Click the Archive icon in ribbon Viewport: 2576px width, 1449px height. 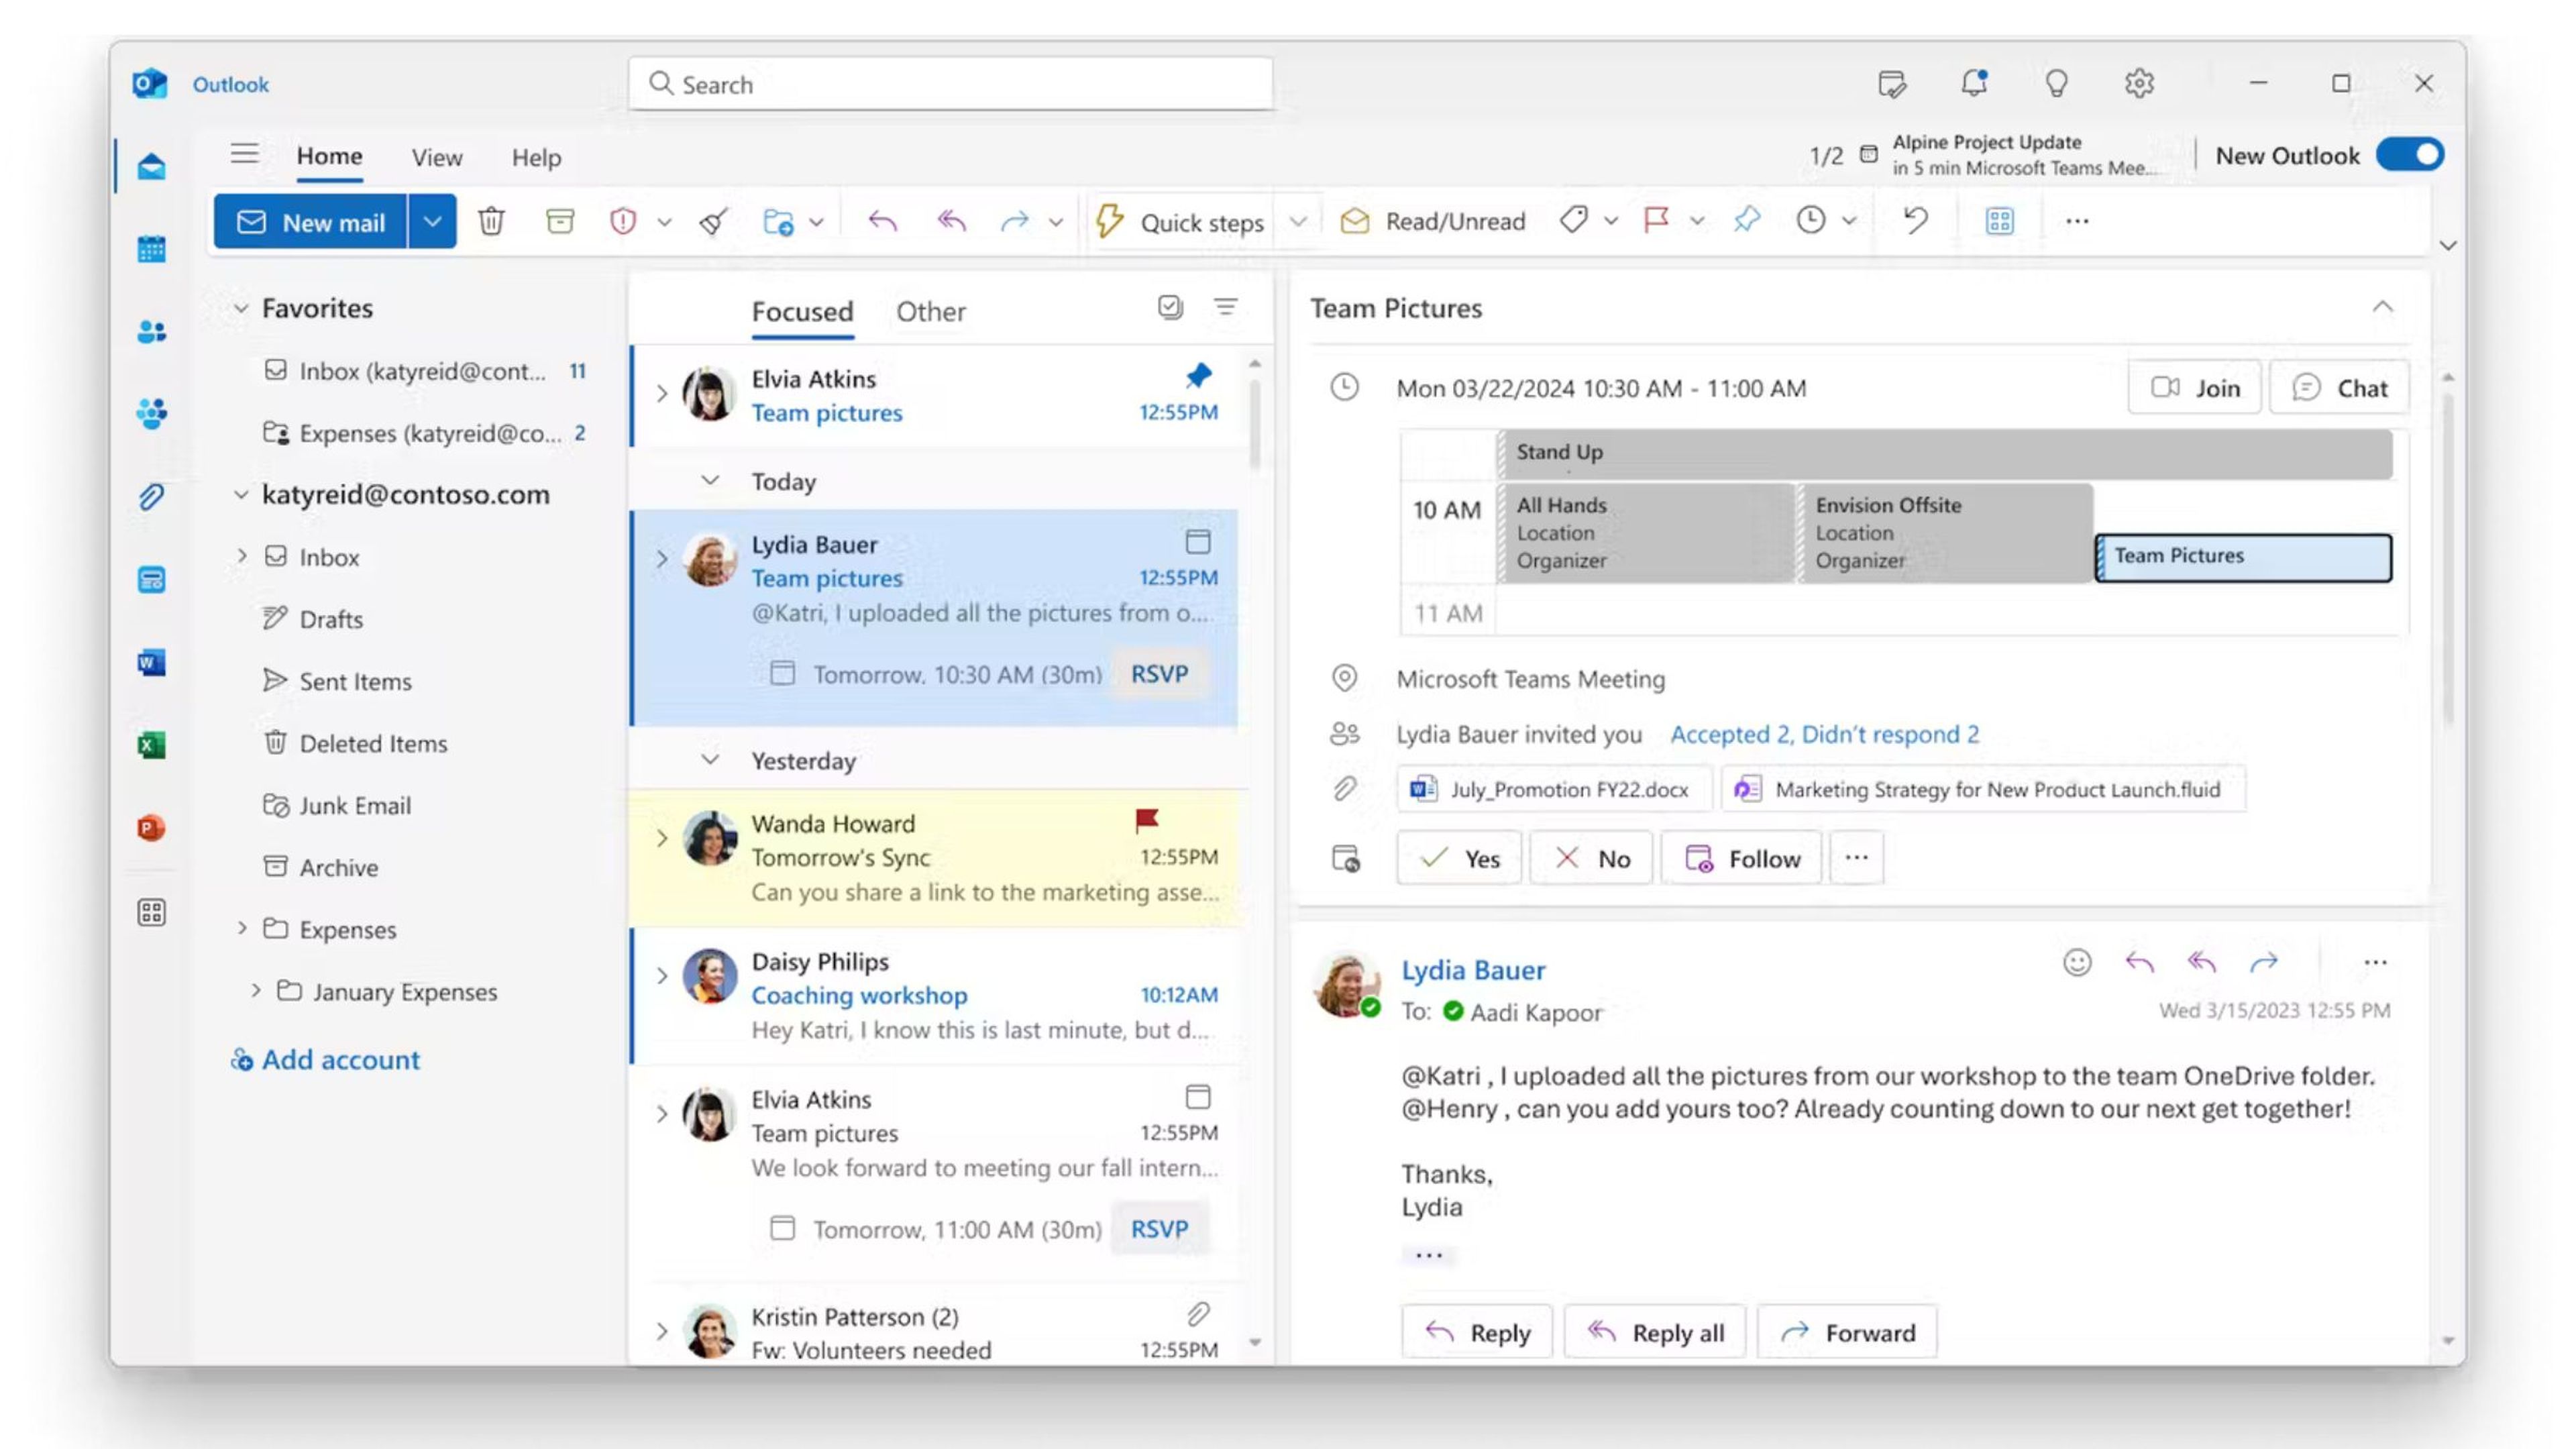point(560,221)
